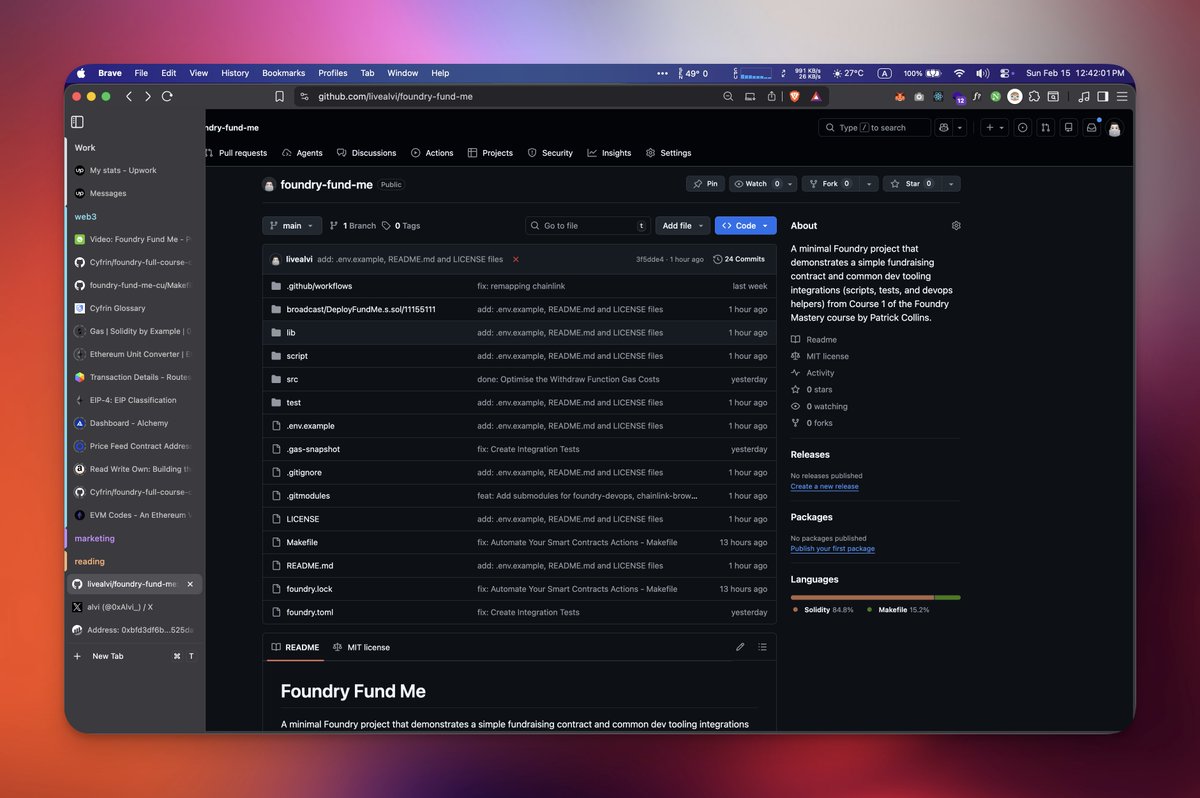This screenshot has width=1200, height=798.
Task: Open the Makefile file link
Action: click(x=302, y=542)
